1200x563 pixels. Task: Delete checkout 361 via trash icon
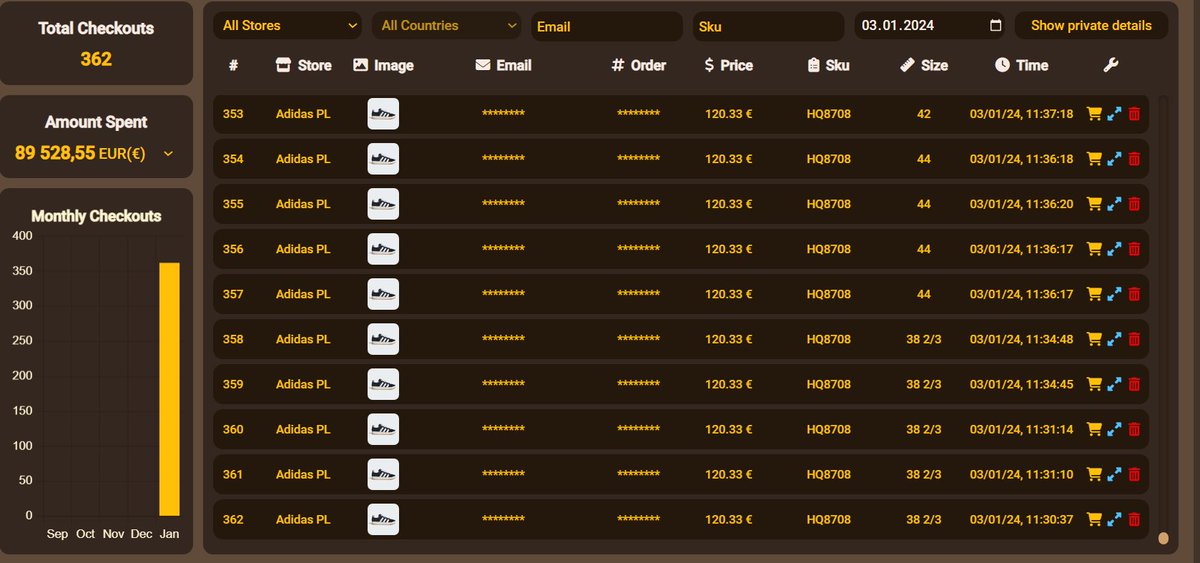(x=1134, y=474)
